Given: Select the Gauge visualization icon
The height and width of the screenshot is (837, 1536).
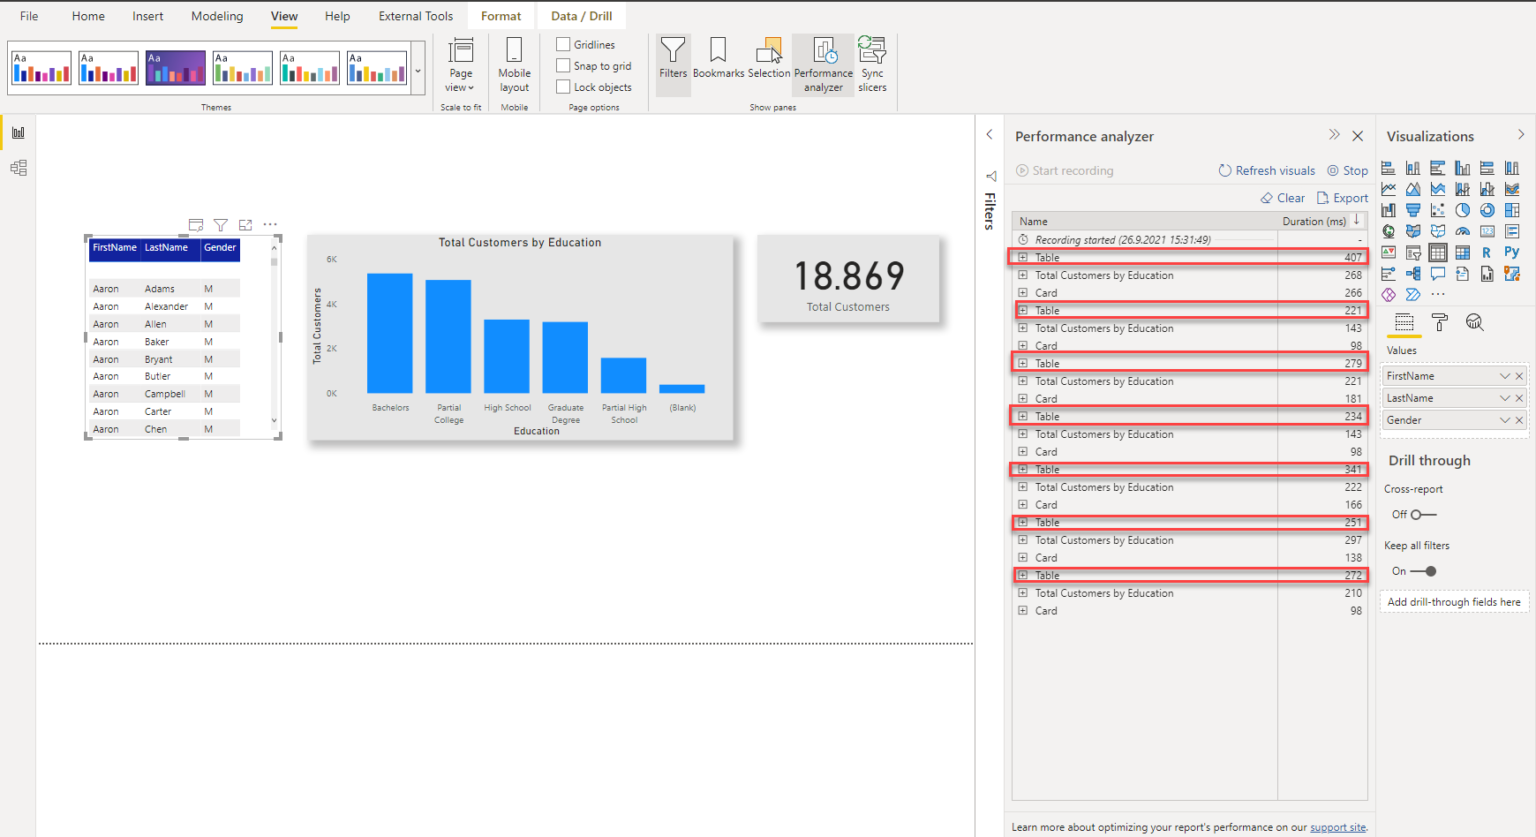Looking at the screenshot, I should tap(1463, 231).
